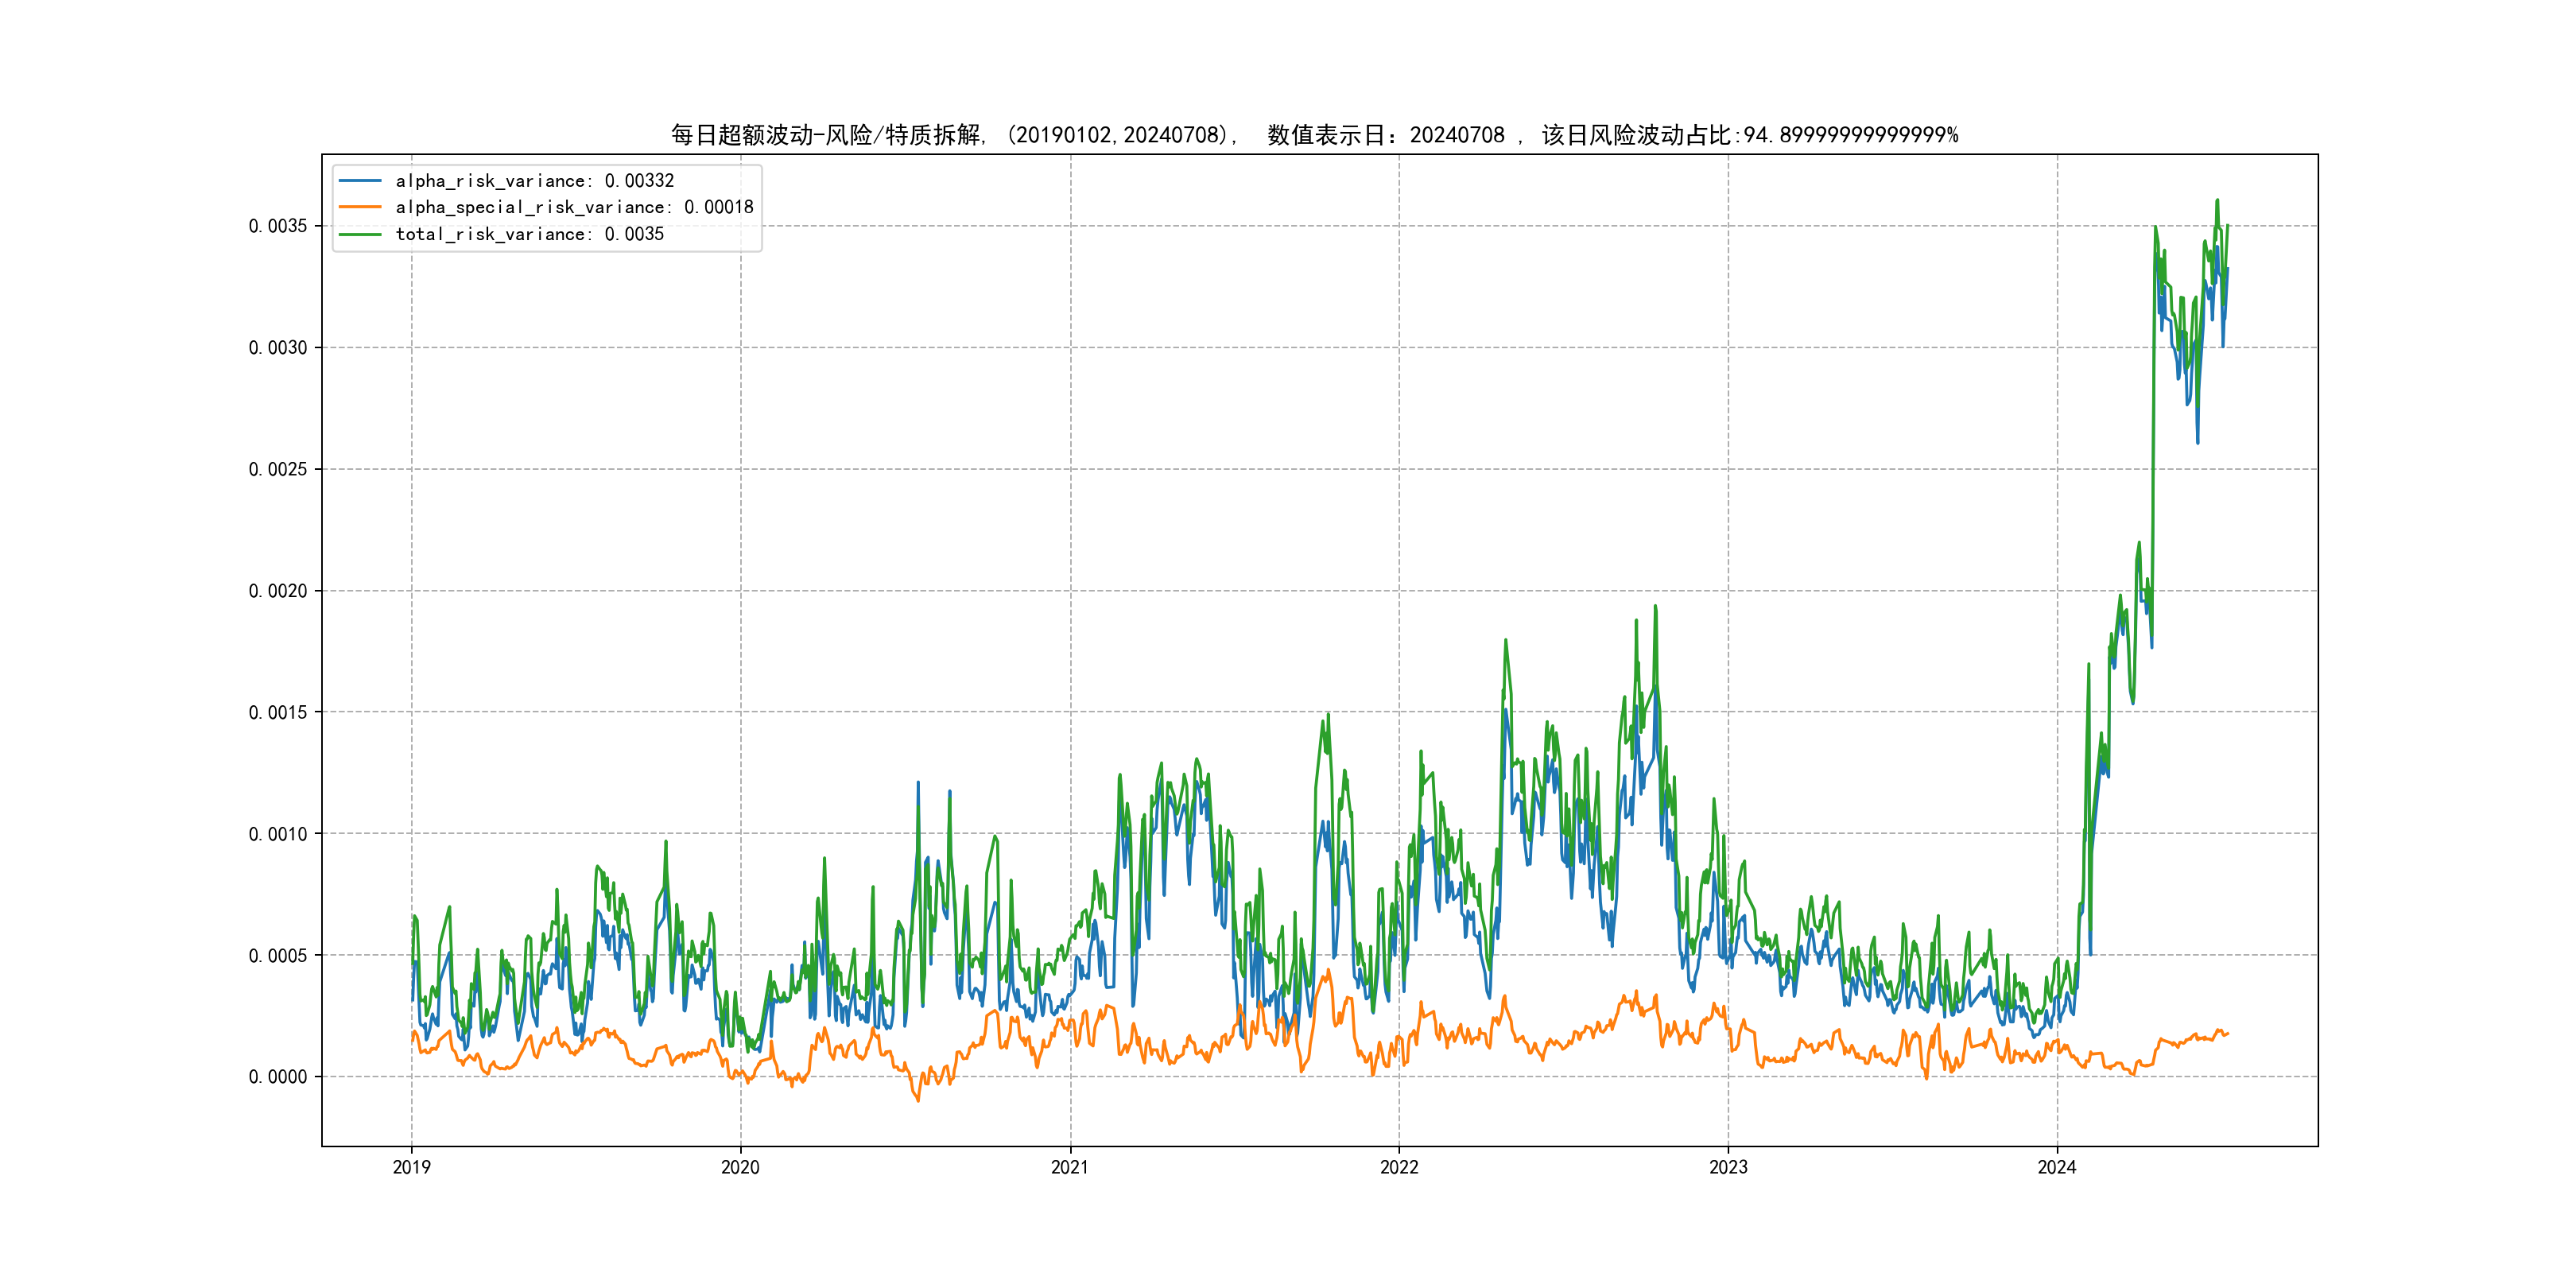Select the alpha_risk_variance legend label
The image size is (2576, 1288).
click(x=534, y=181)
